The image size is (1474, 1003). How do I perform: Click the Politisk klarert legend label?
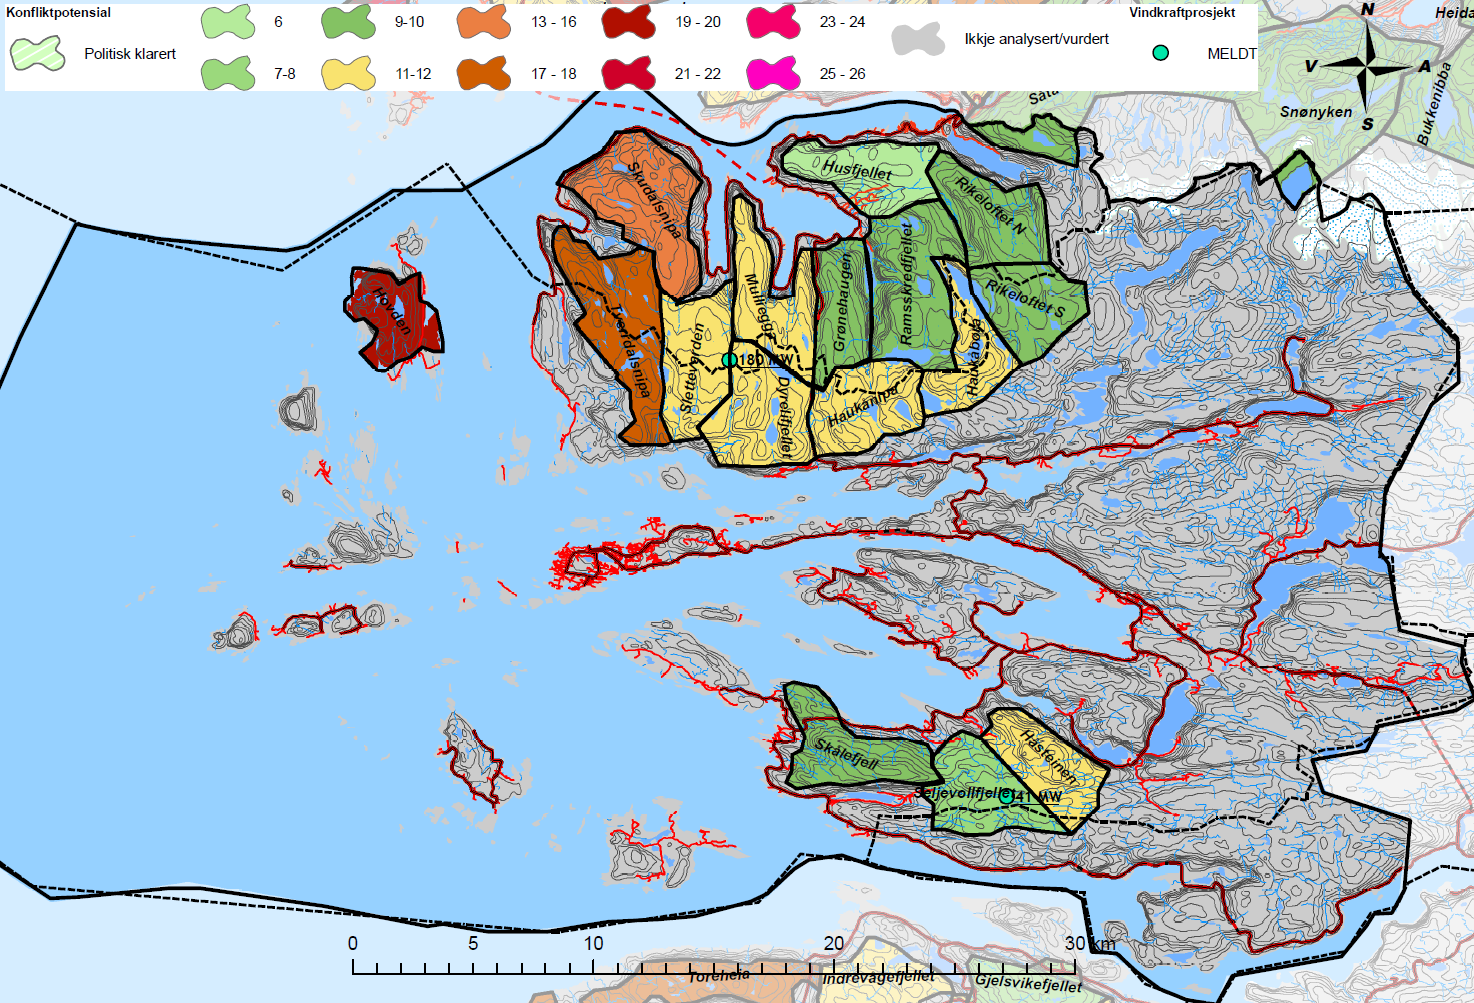[x=130, y=54]
